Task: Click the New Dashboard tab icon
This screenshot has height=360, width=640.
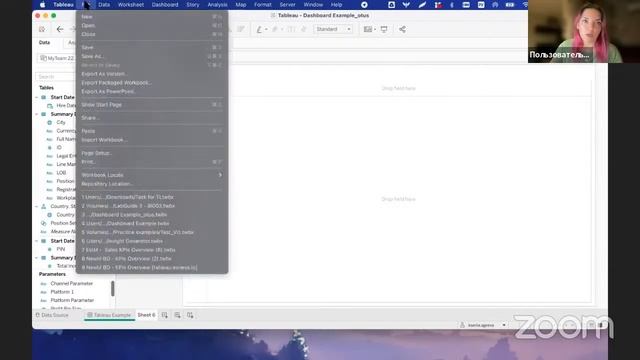Action: point(177,315)
